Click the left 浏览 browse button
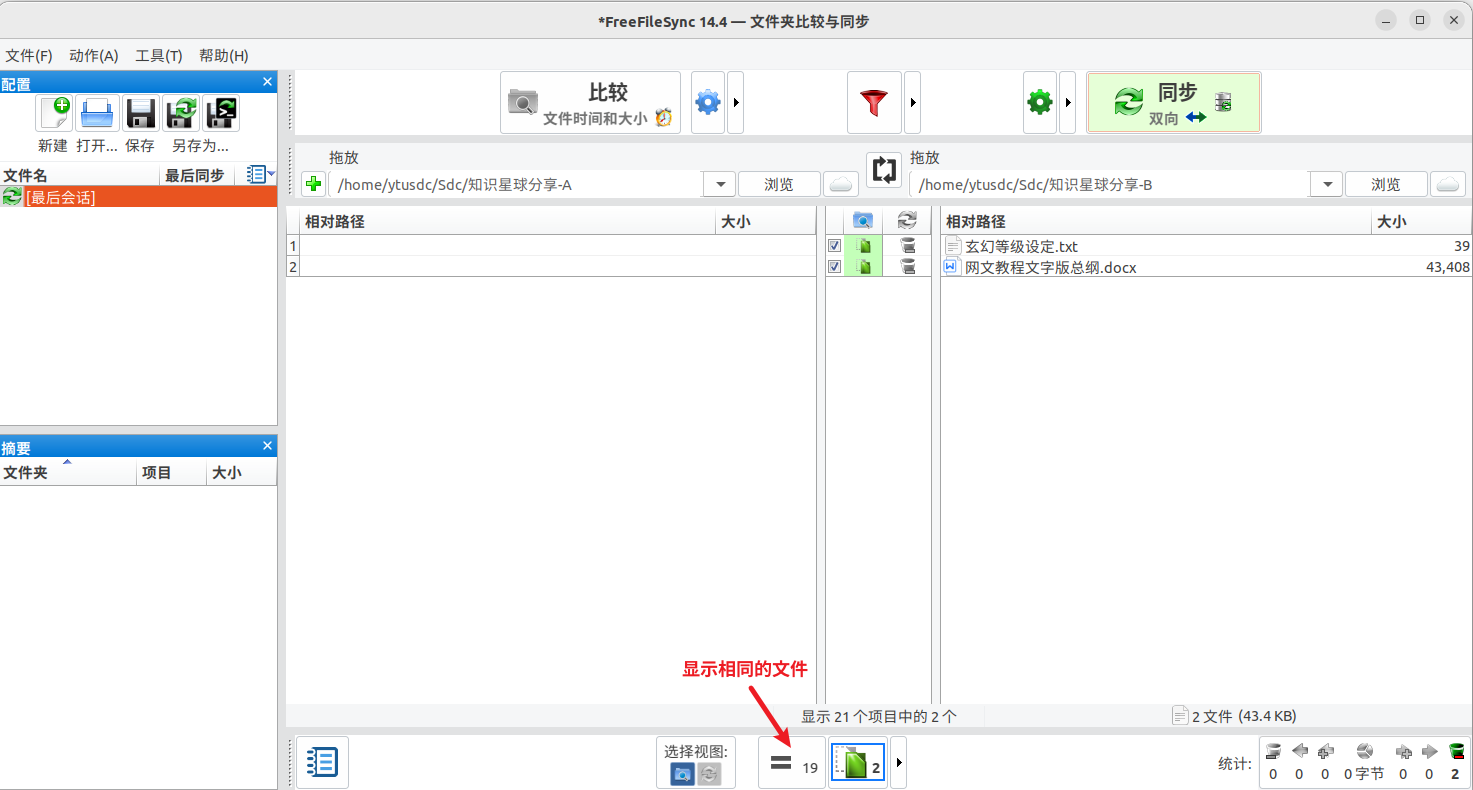Viewport: 1473px width, 790px height. [x=779, y=183]
